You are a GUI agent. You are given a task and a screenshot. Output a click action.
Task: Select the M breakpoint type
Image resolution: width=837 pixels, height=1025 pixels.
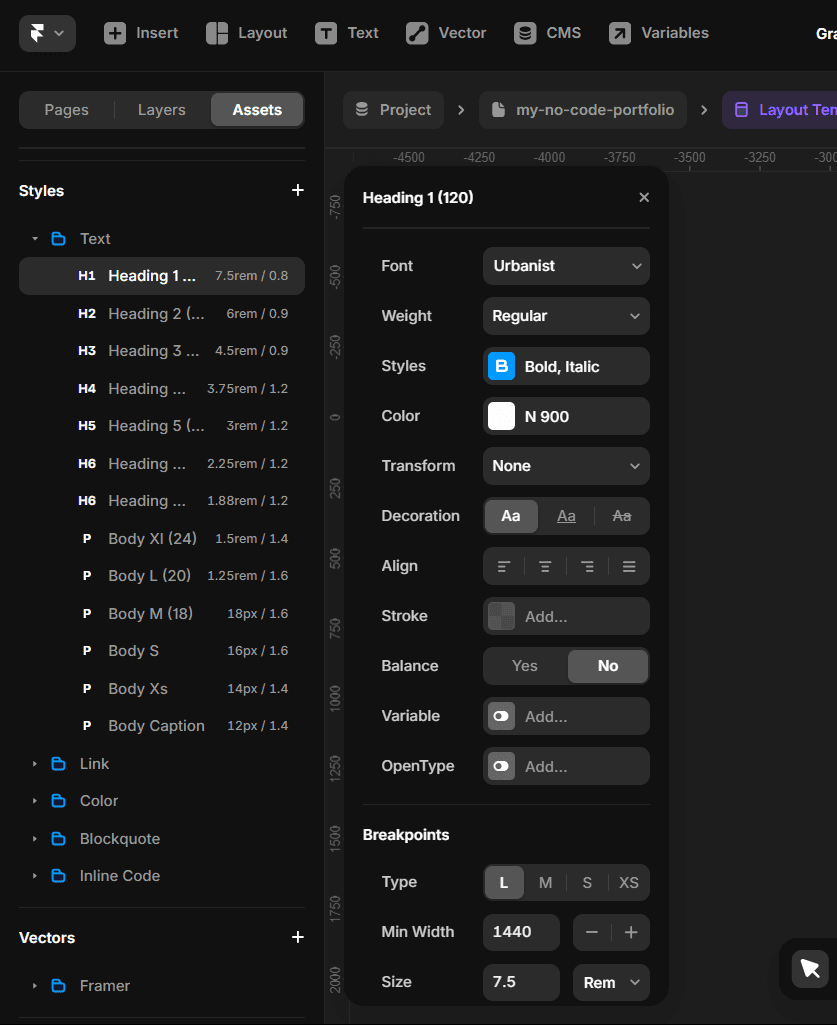click(x=545, y=882)
